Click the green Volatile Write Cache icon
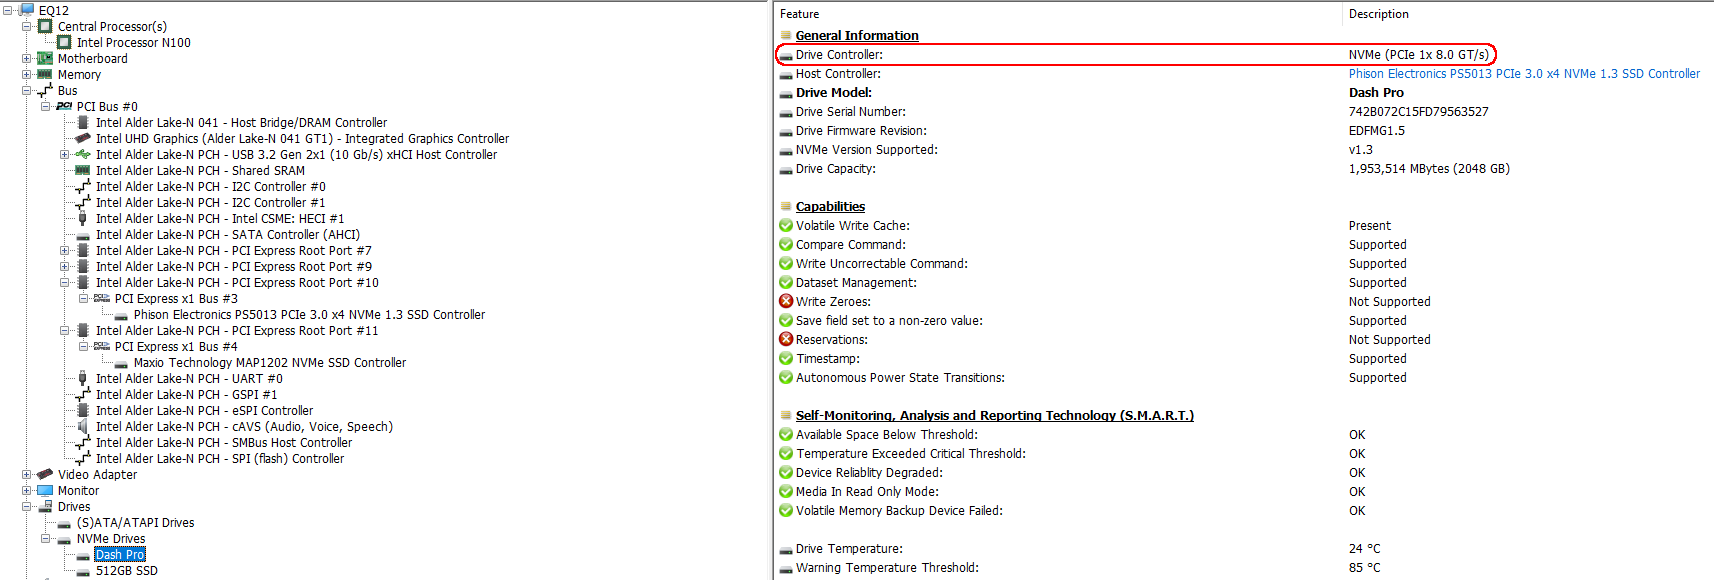Viewport: 1714px width, 580px height. 786,225
